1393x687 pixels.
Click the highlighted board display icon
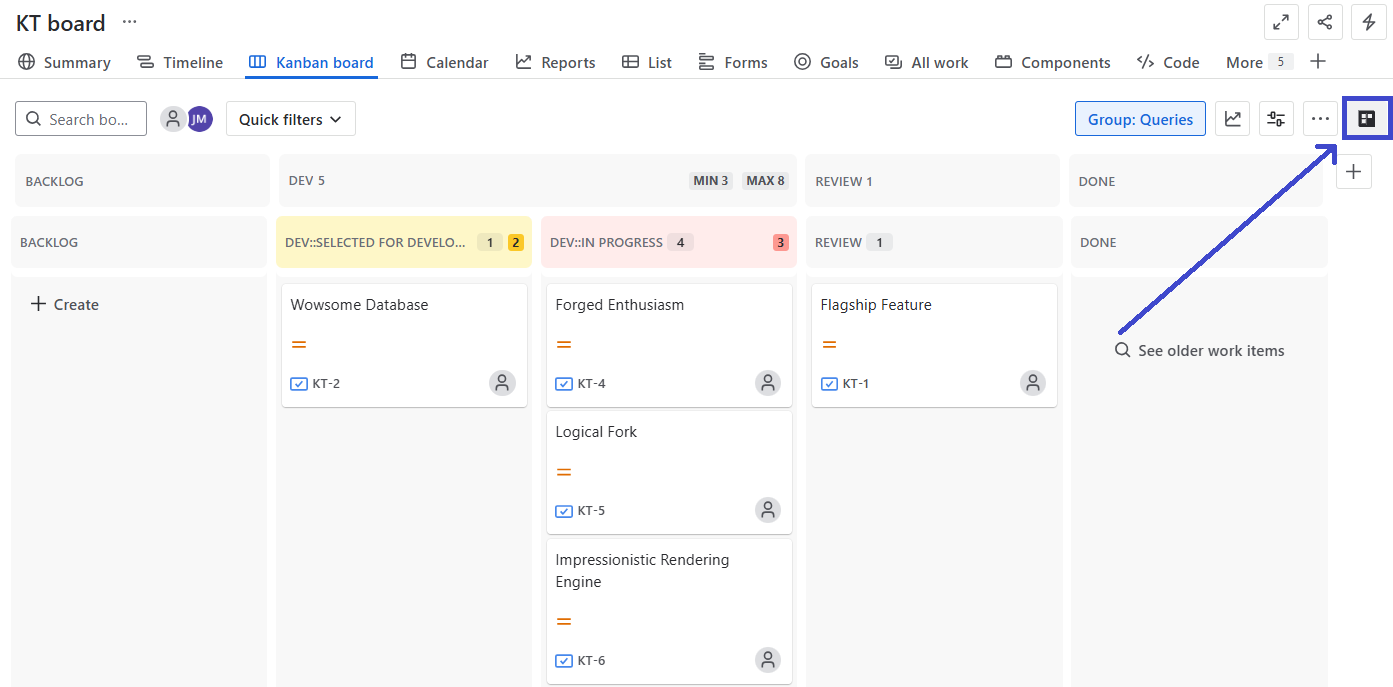pyautogui.click(x=1367, y=118)
